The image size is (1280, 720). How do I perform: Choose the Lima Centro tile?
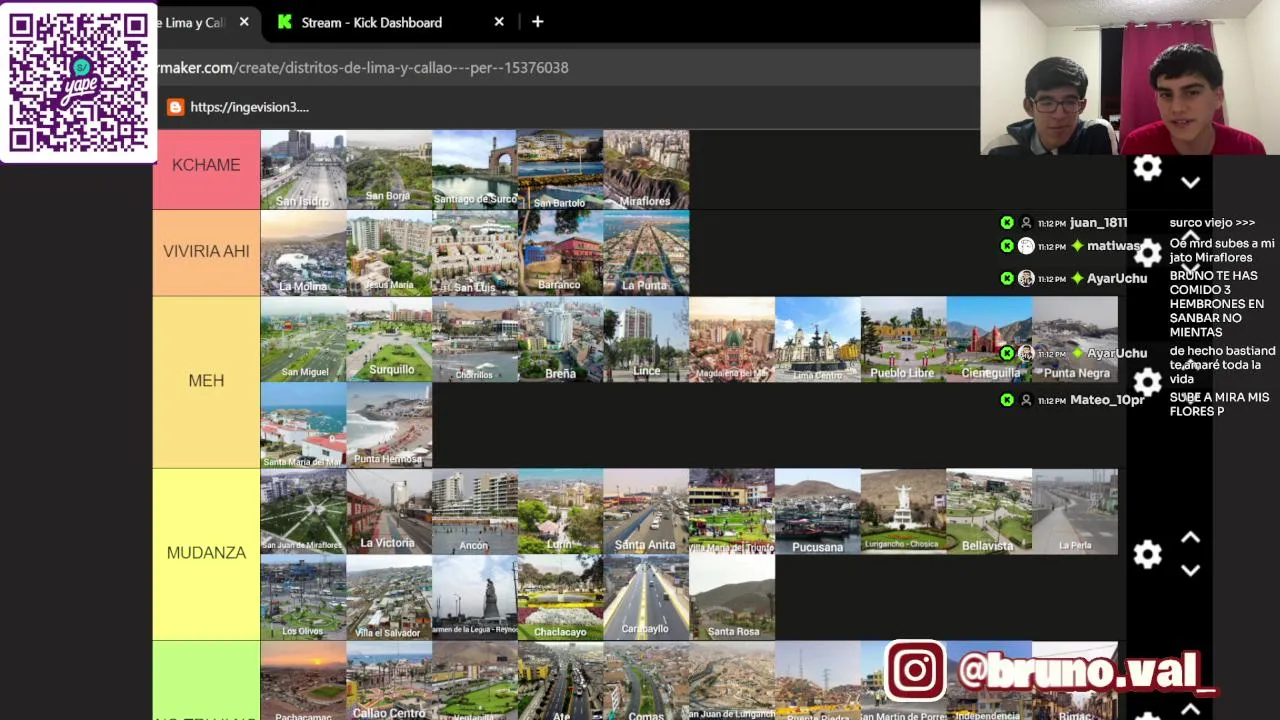pos(818,339)
